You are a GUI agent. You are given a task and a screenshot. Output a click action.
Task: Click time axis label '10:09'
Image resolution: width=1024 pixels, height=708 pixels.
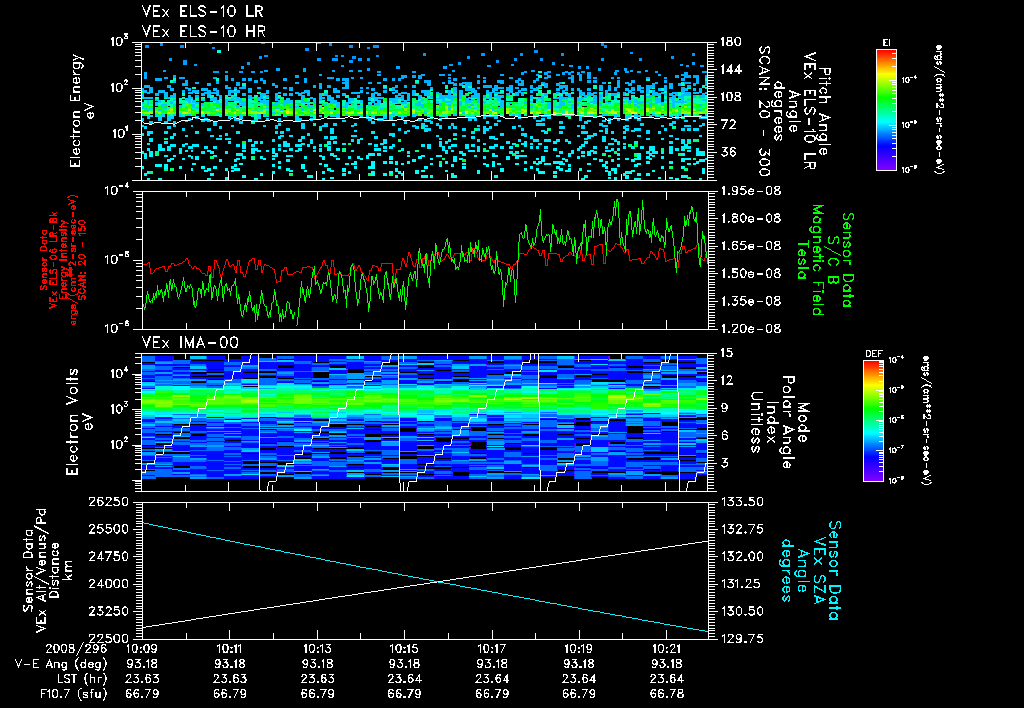point(142,649)
